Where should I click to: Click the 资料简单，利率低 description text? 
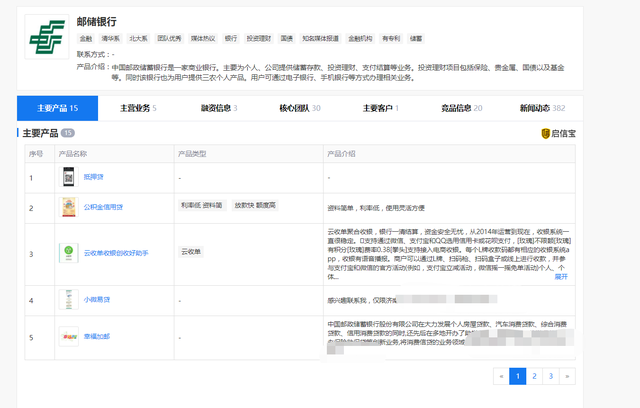tap(376, 208)
